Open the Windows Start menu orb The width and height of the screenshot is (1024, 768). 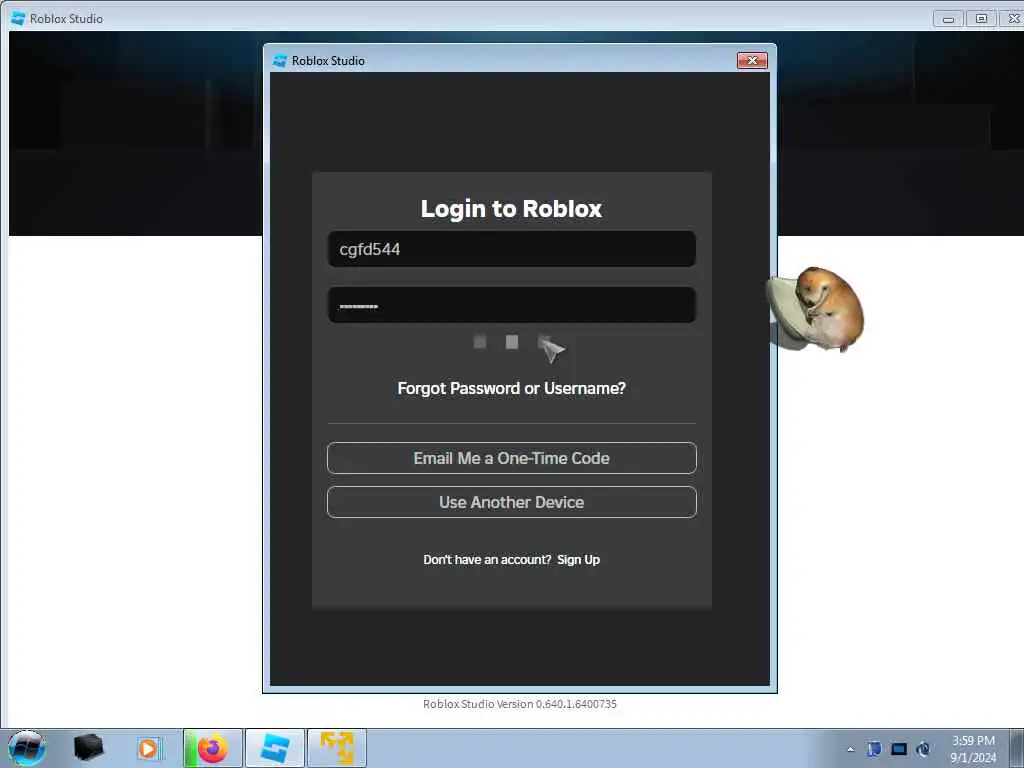[x=26, y=748]
